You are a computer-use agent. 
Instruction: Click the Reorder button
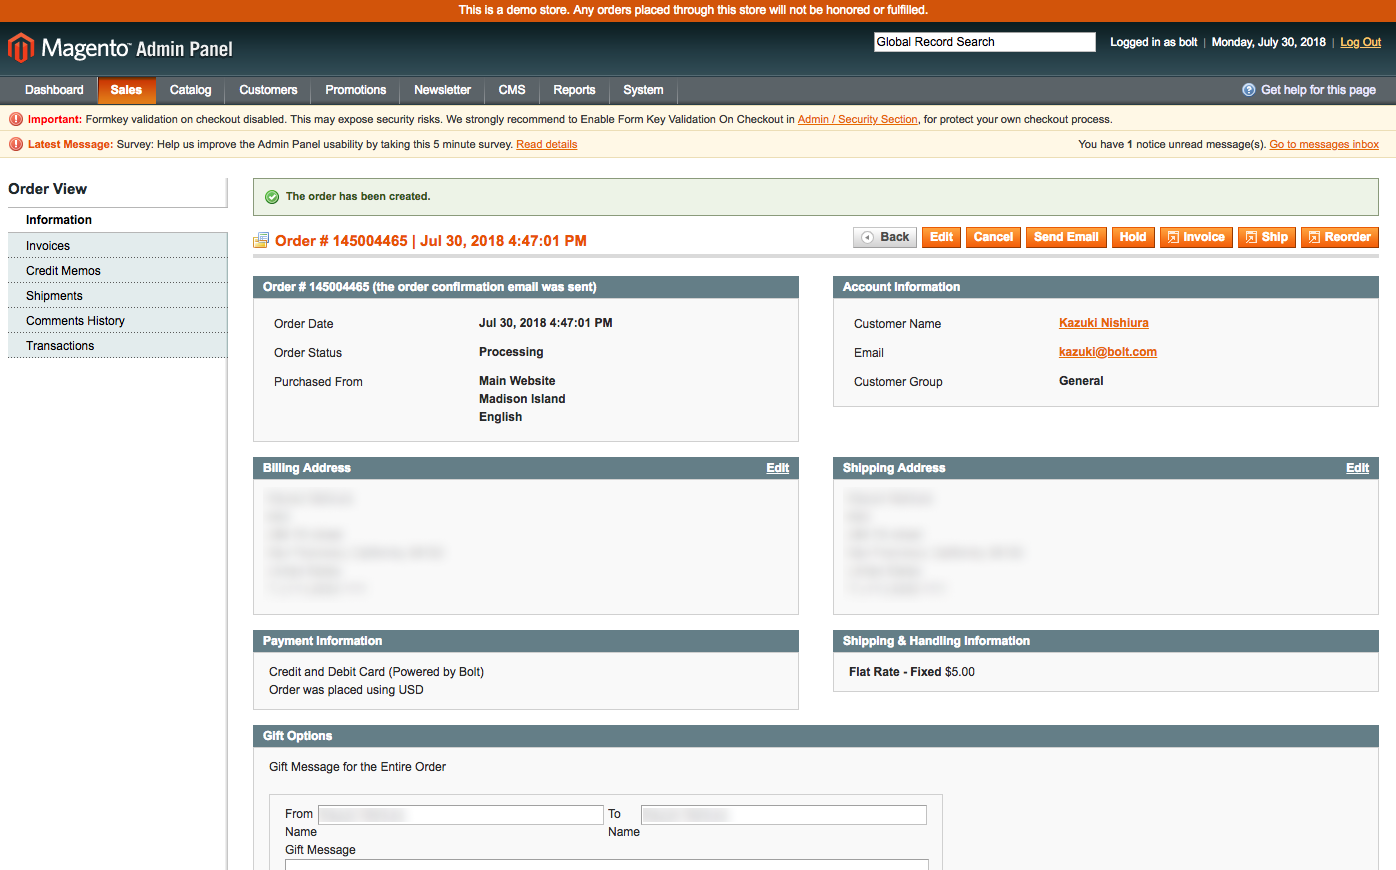[1340, 237]
